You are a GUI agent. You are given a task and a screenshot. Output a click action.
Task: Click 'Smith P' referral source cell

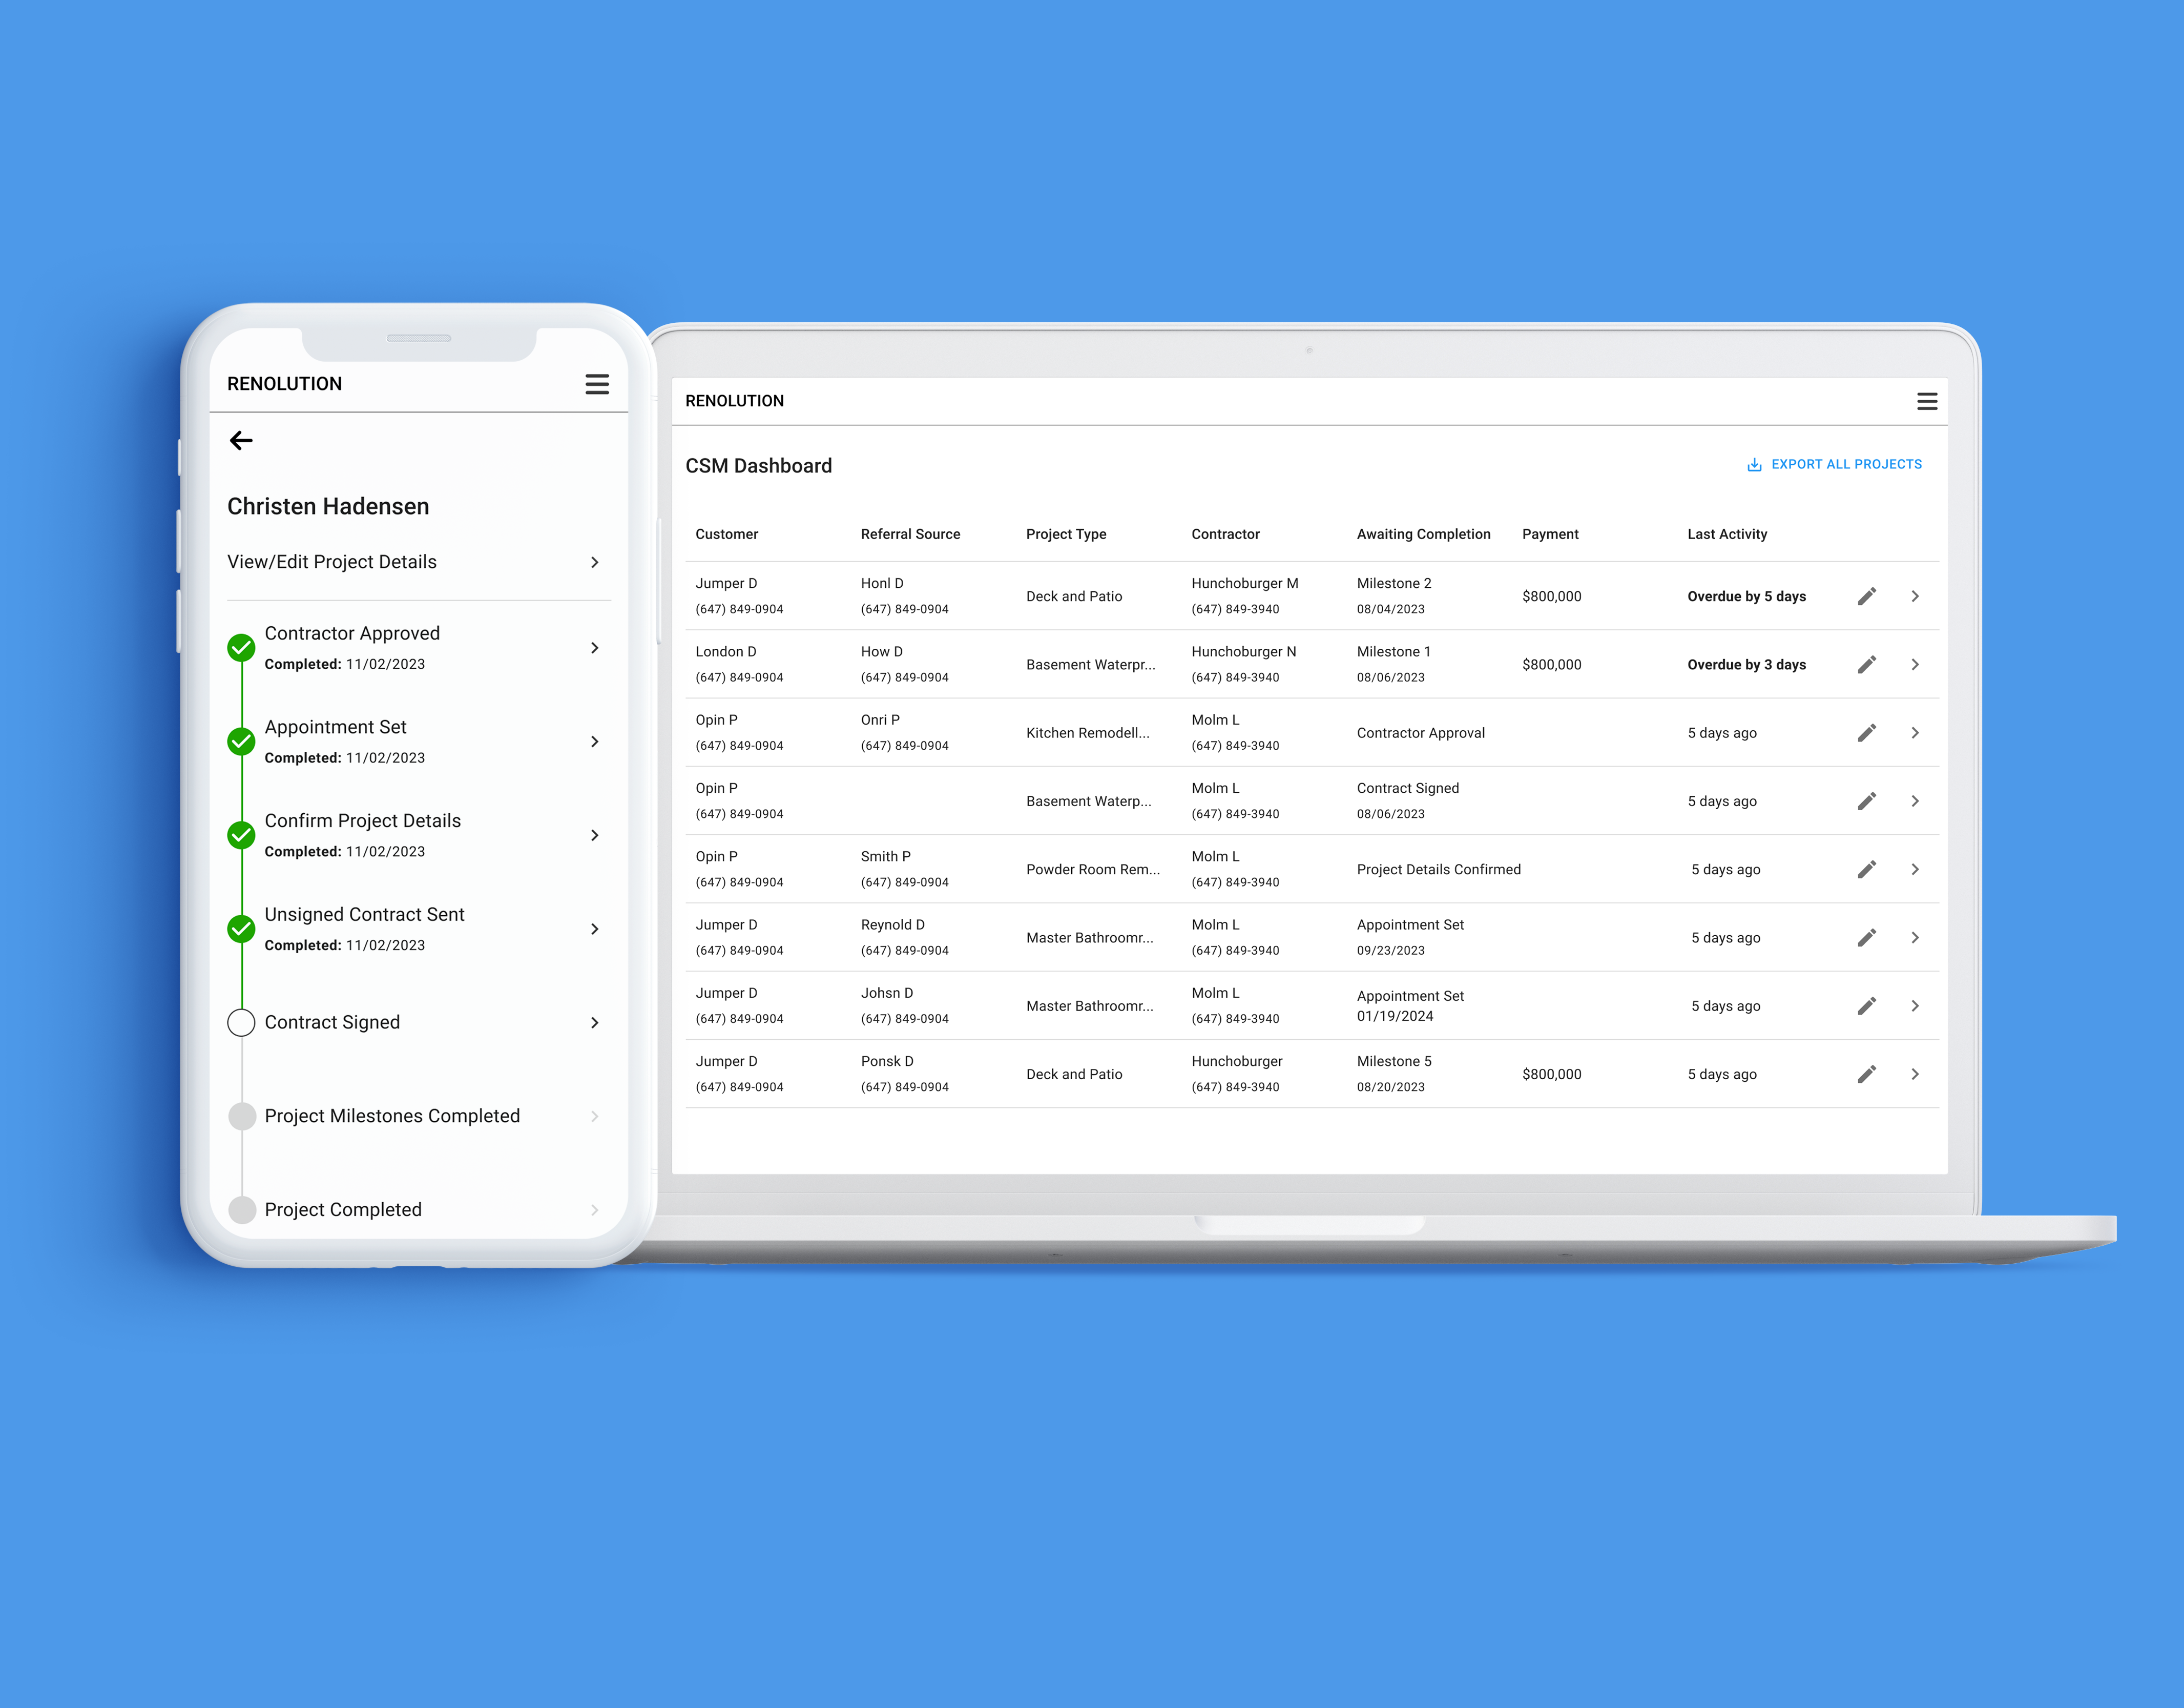click(x=885, y=857)
